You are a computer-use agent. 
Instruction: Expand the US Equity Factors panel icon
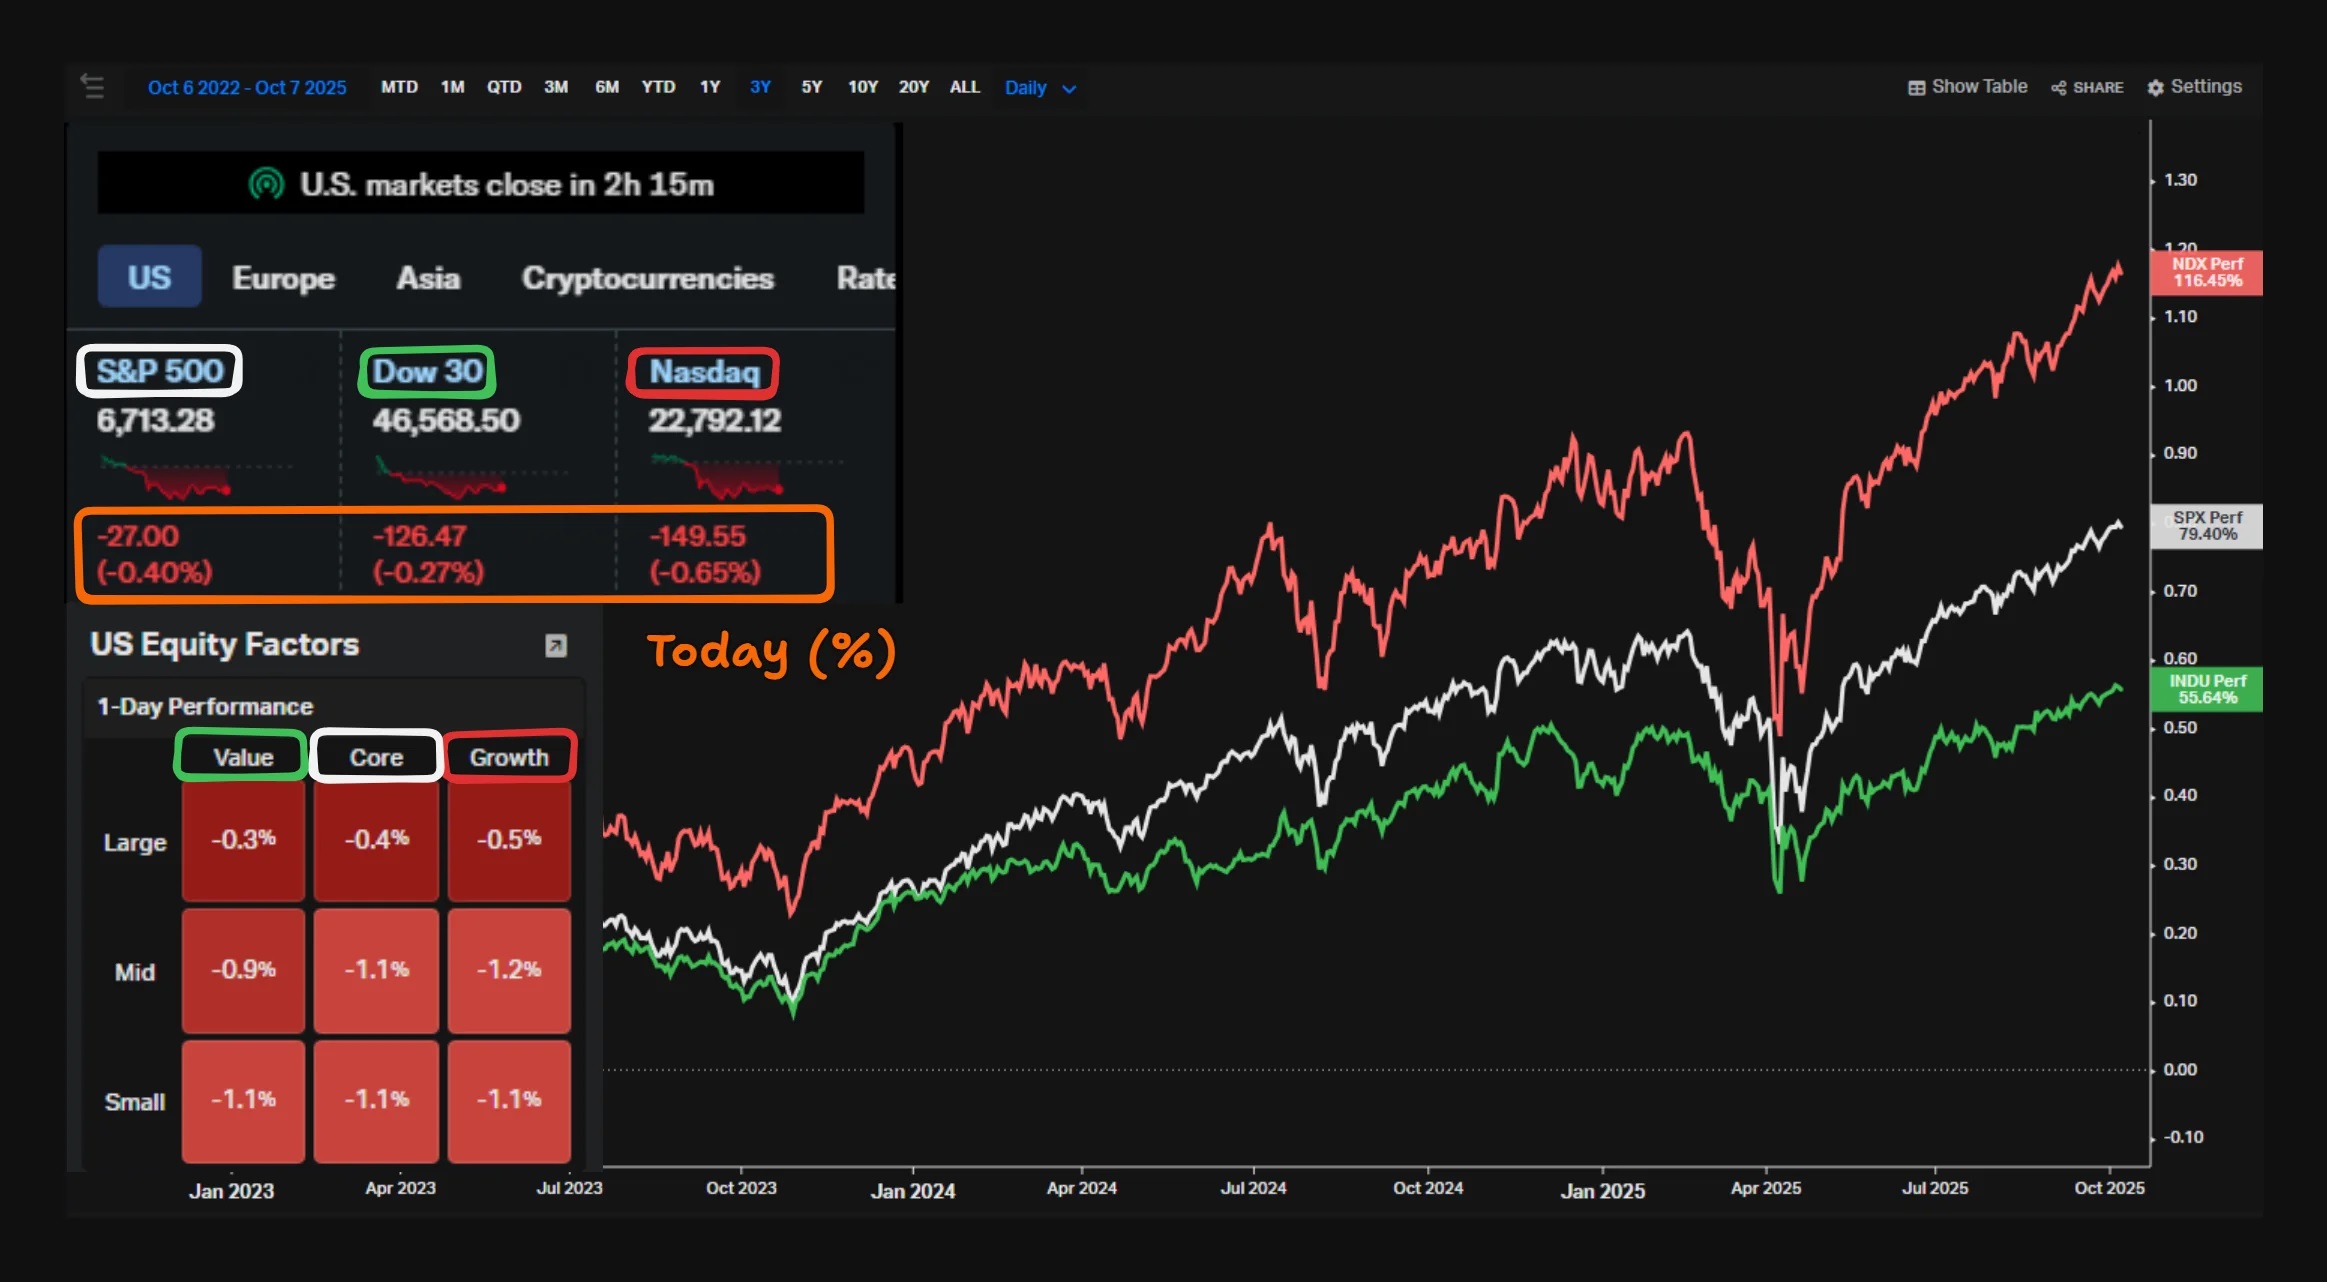[556, 646]
